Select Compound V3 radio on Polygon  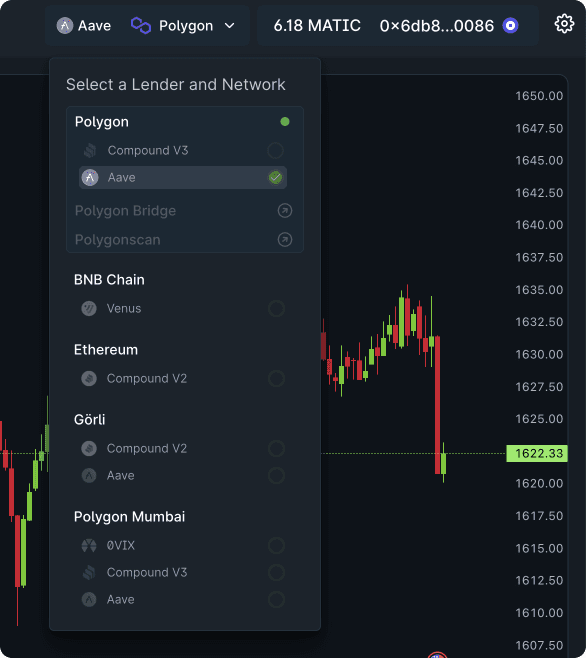[x=275, y=150]
